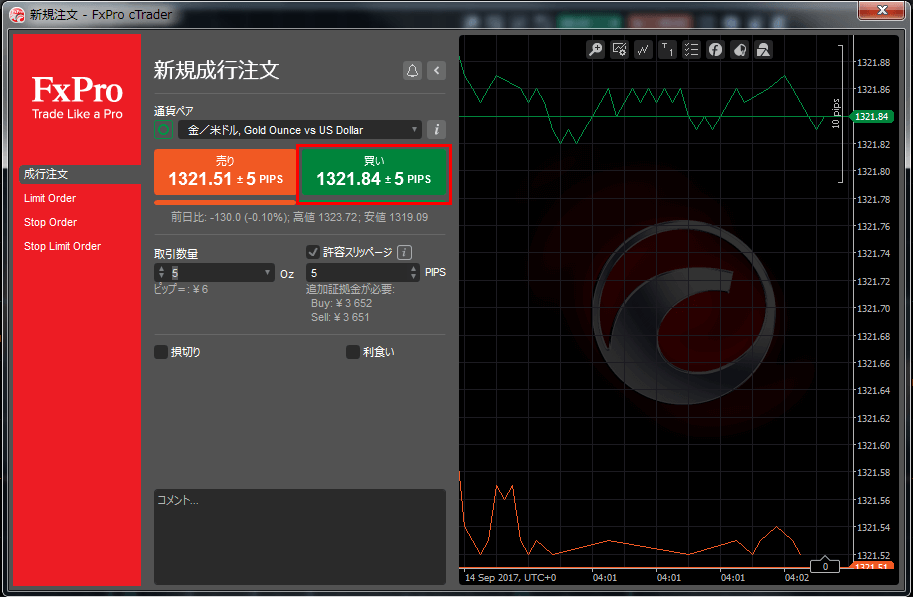This screenshot has height=597, width=913.
Task: Open the 取引数量 volume dropdown arrow
Action: pyautogui.click(x=267, y=273)
